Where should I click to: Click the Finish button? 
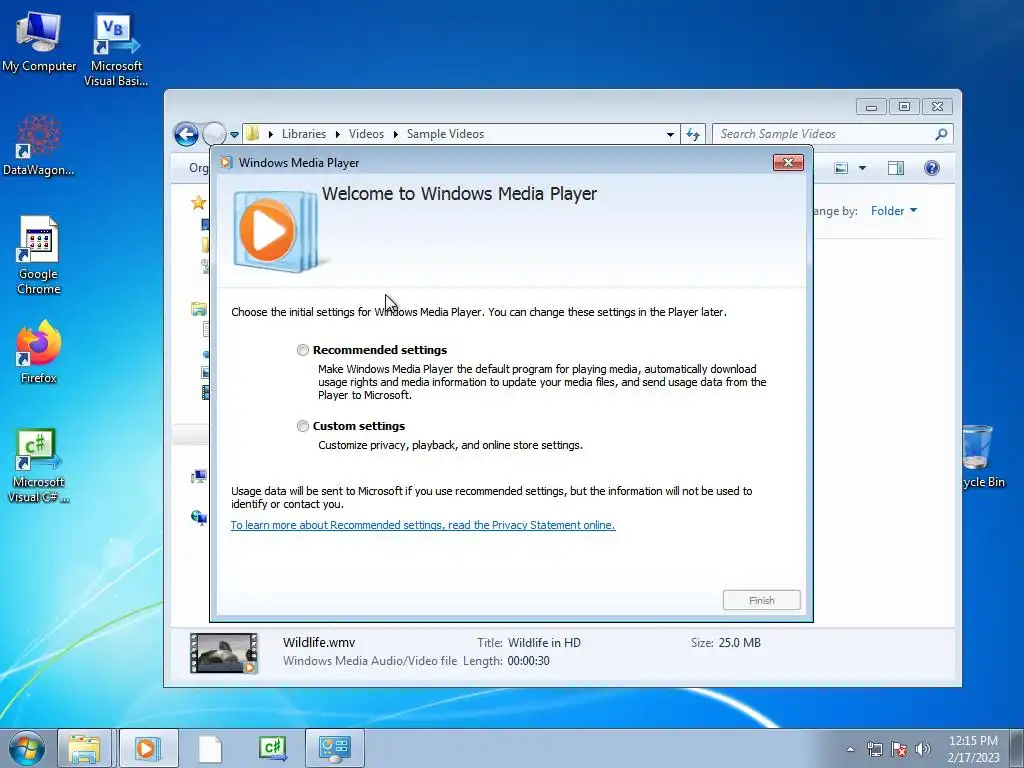click(x=761, y=600)
